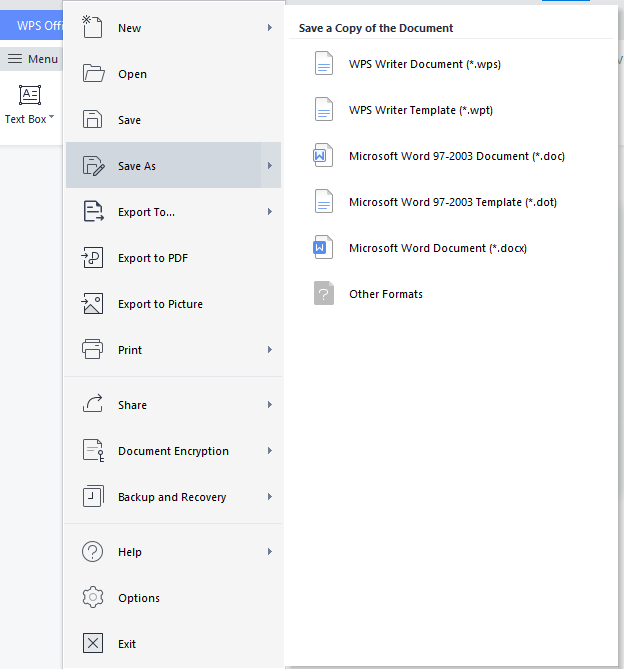Click the Export to PDF icon
This screenshot has width=624, height=669.
tap(92, 258)
